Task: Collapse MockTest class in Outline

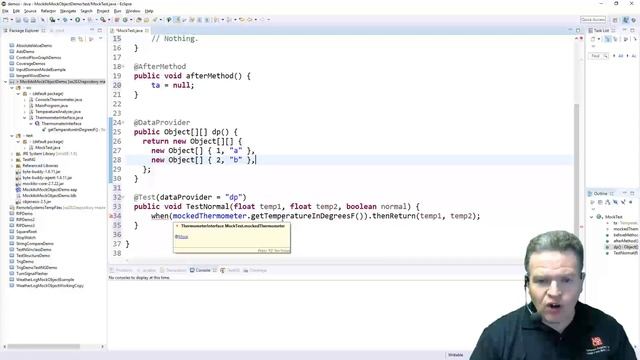Action: pos(591,217)
